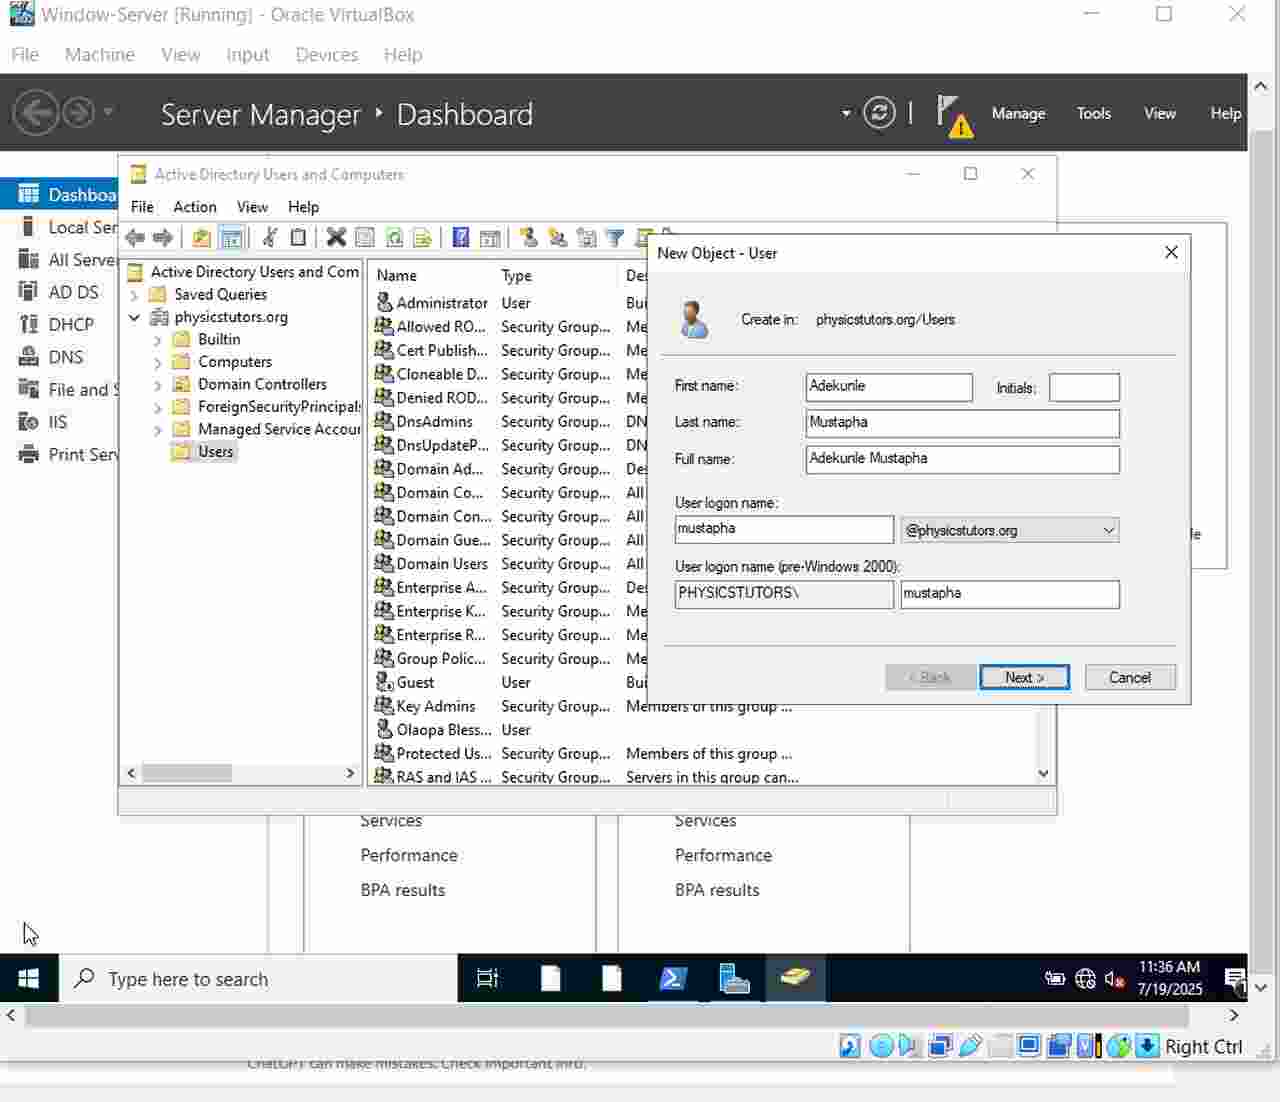
Task: Collapse the physicstutors.org domain node
Action: point(134,317)
